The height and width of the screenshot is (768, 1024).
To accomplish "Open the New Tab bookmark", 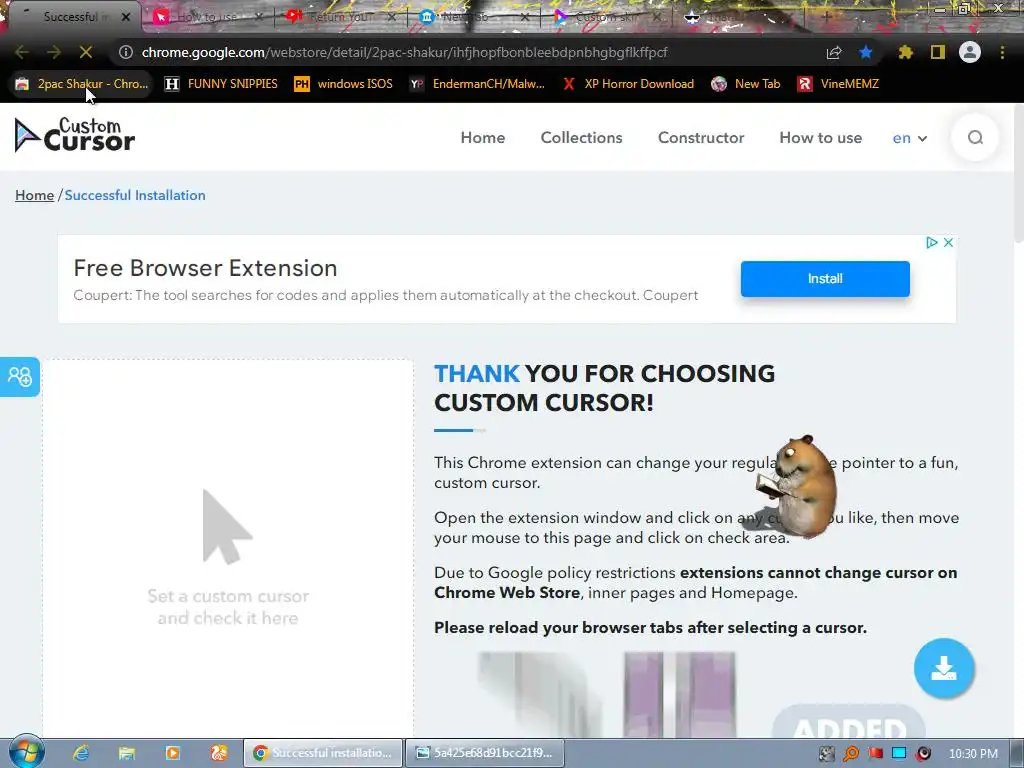I will click(746, 84).
